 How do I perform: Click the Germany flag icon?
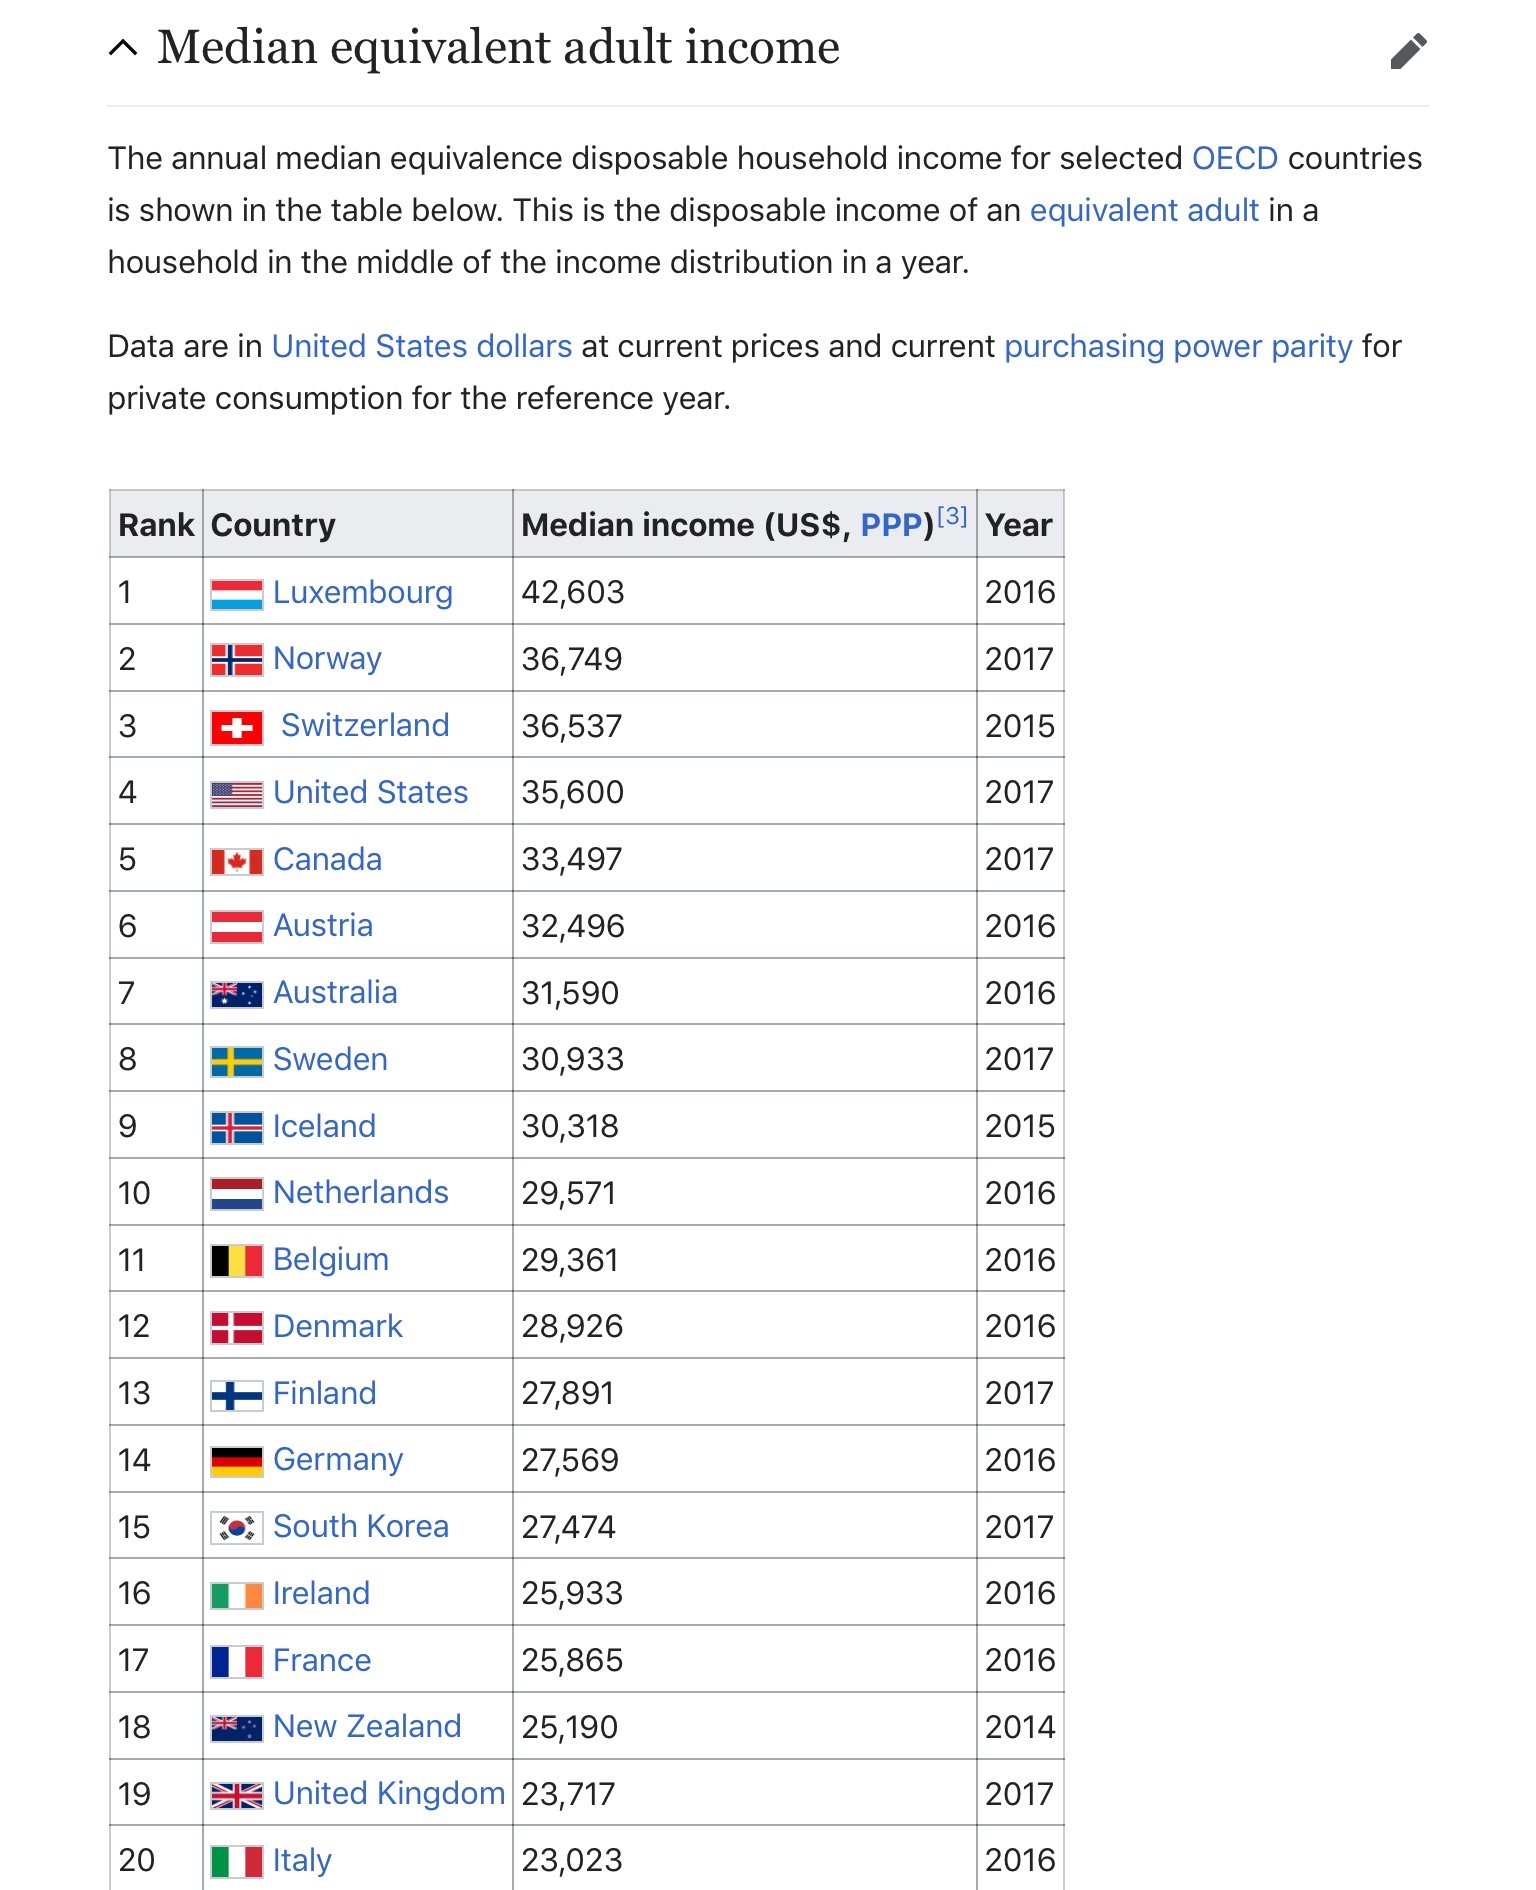[237, 1461]
